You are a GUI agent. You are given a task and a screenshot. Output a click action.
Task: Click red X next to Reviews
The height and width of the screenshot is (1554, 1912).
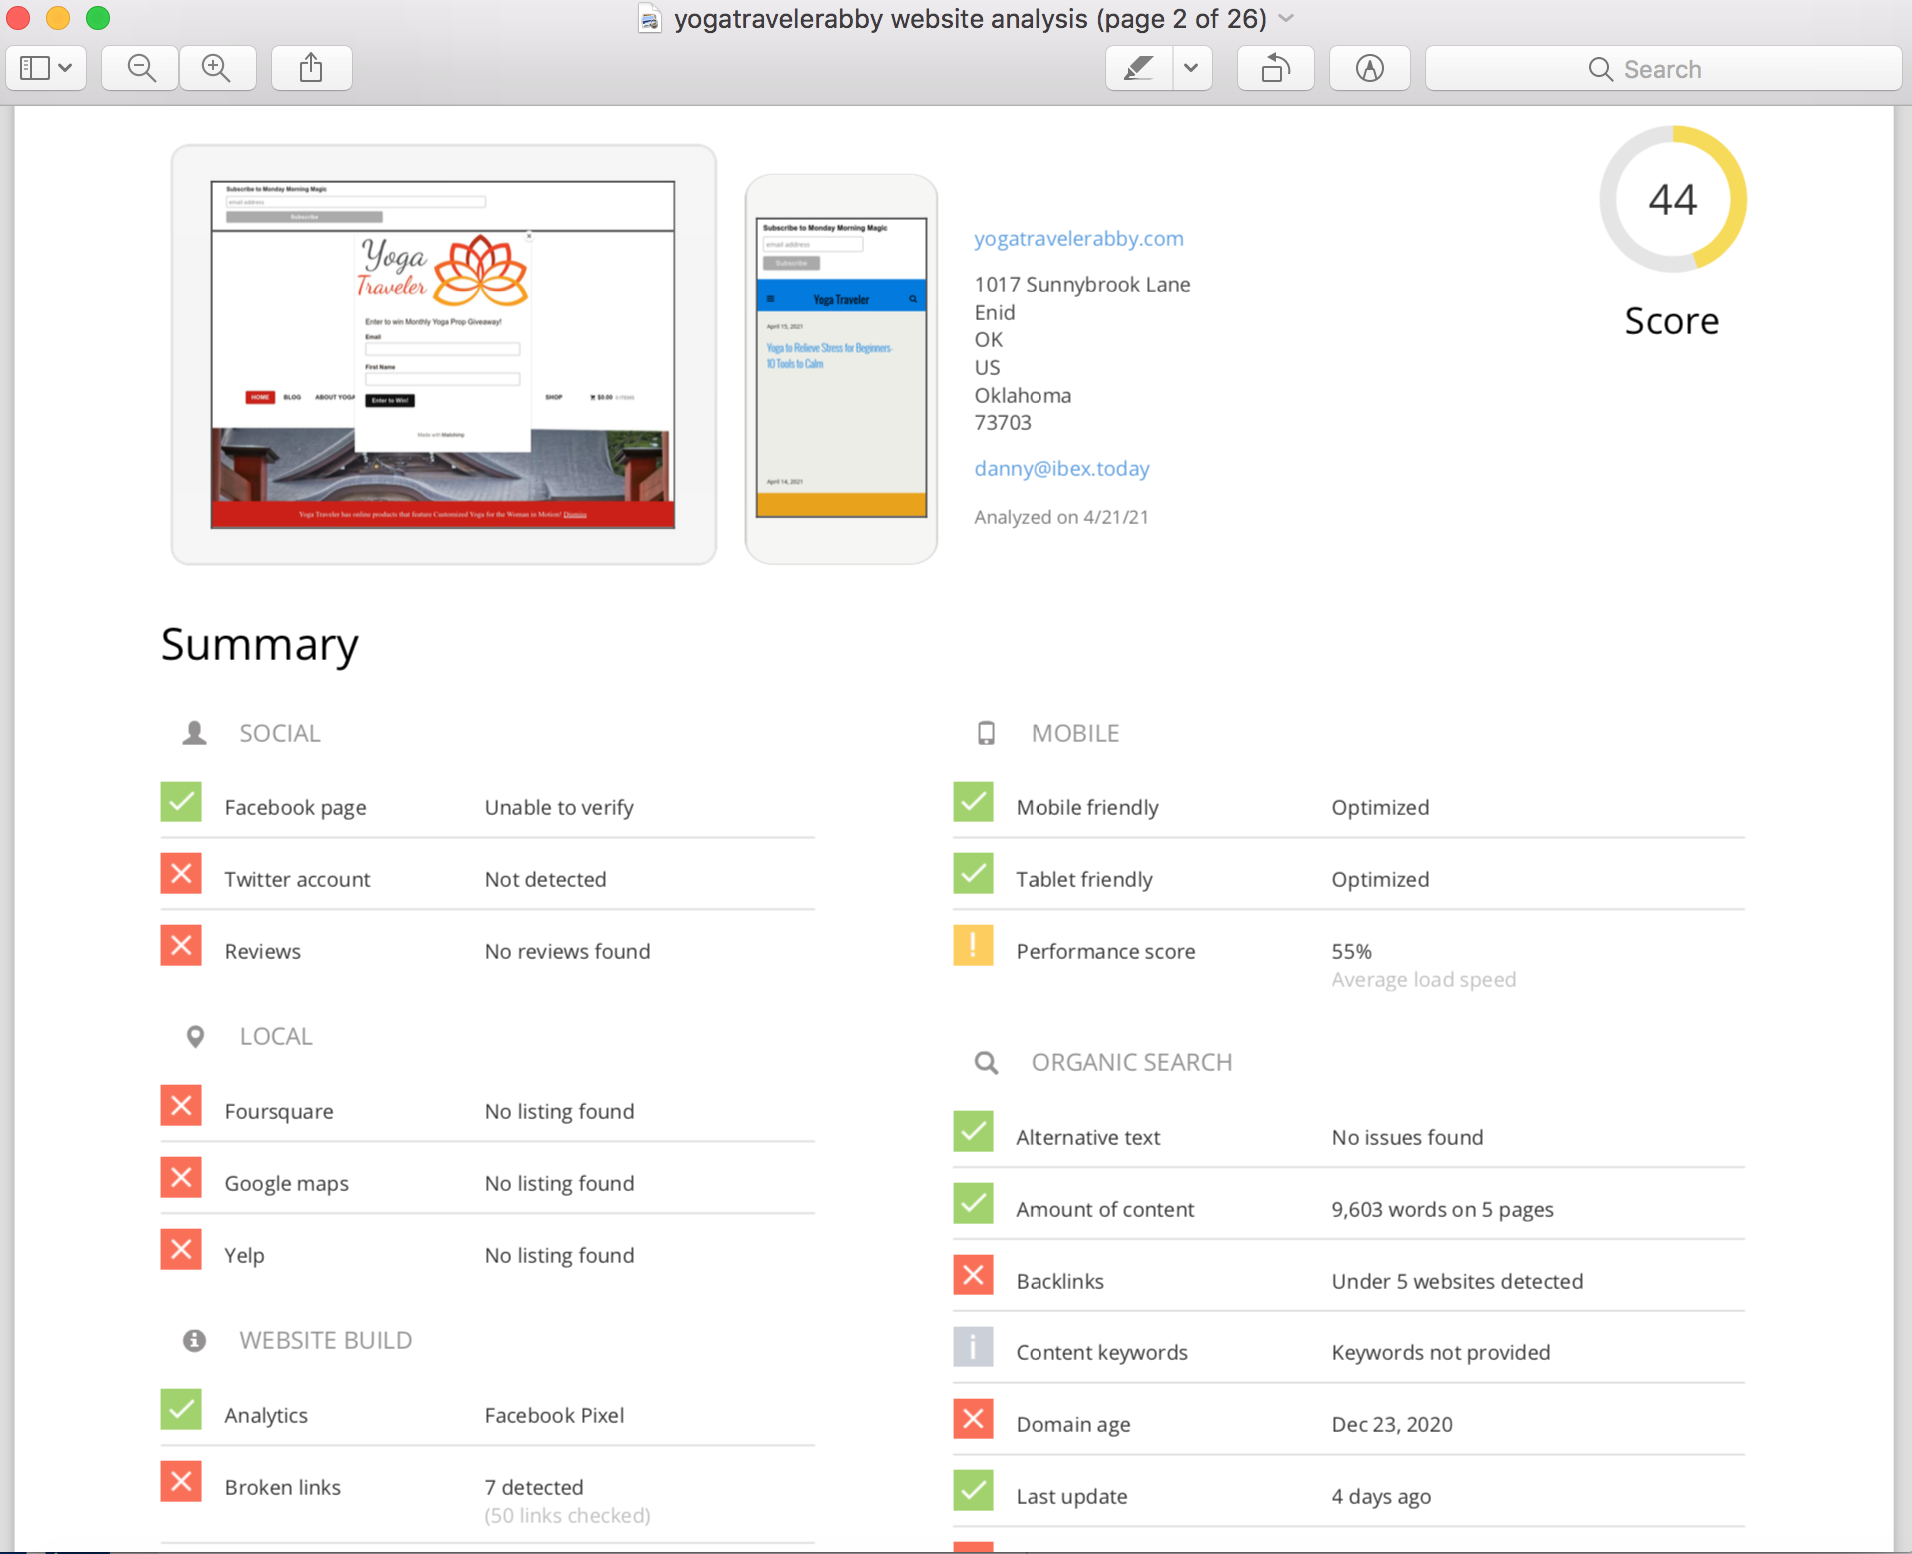pyautogui.click(x=181, y=946)
